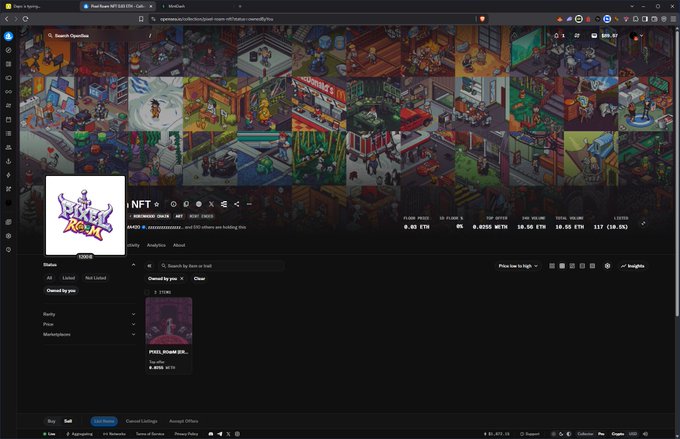The height and width of the screenshot is (439, 680).
Task: Open Terms of Service link
Action: tap(150, 434)
